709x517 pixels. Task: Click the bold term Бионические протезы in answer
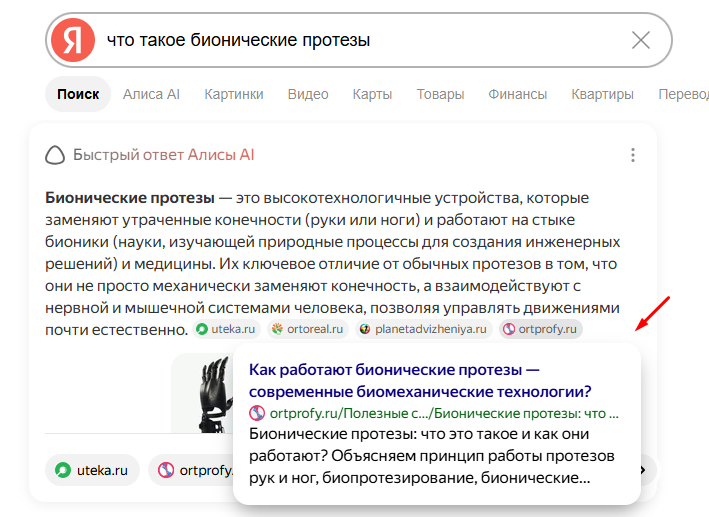(130, 198)
